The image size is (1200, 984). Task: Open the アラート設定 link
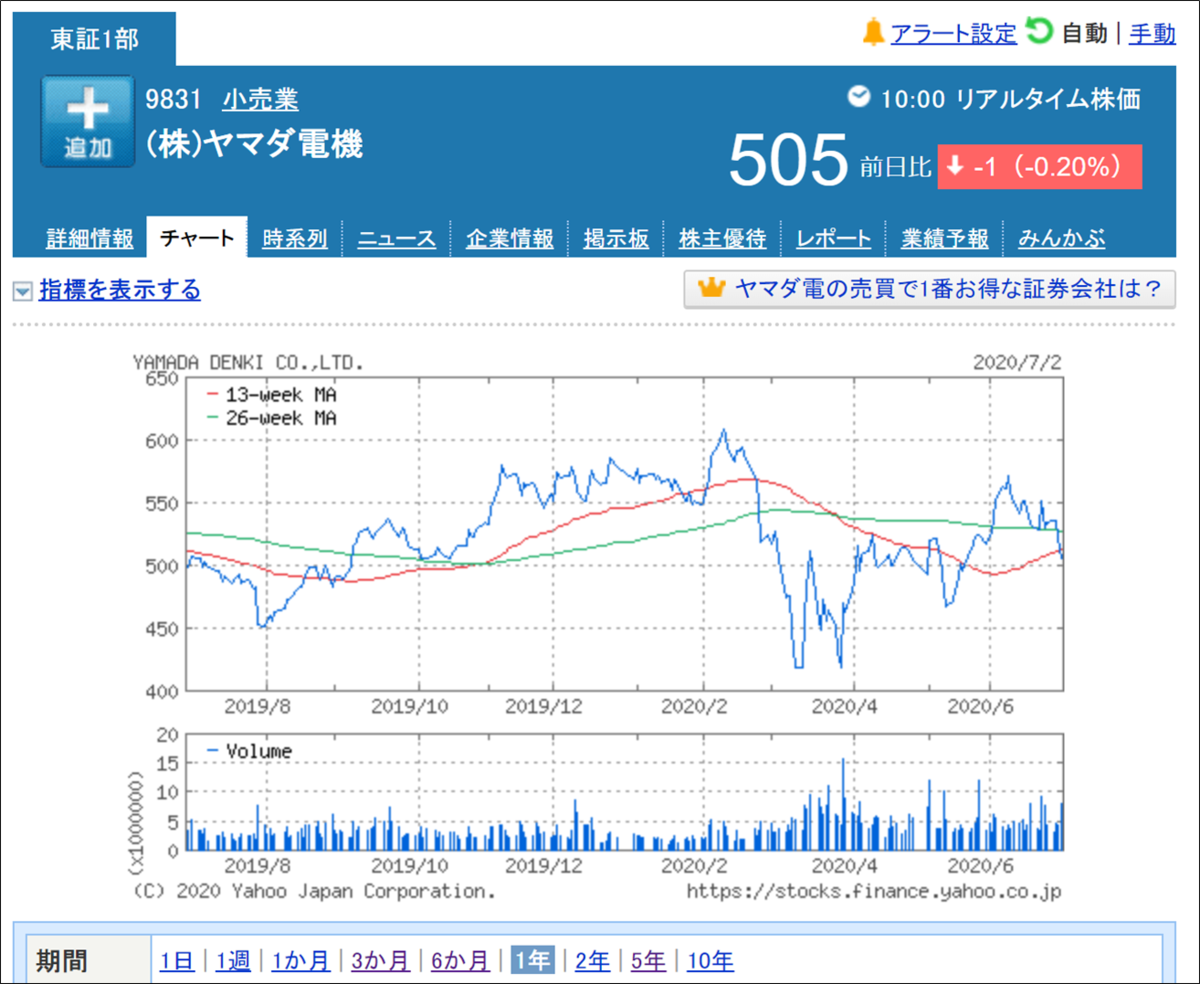(x=953, y=33)
